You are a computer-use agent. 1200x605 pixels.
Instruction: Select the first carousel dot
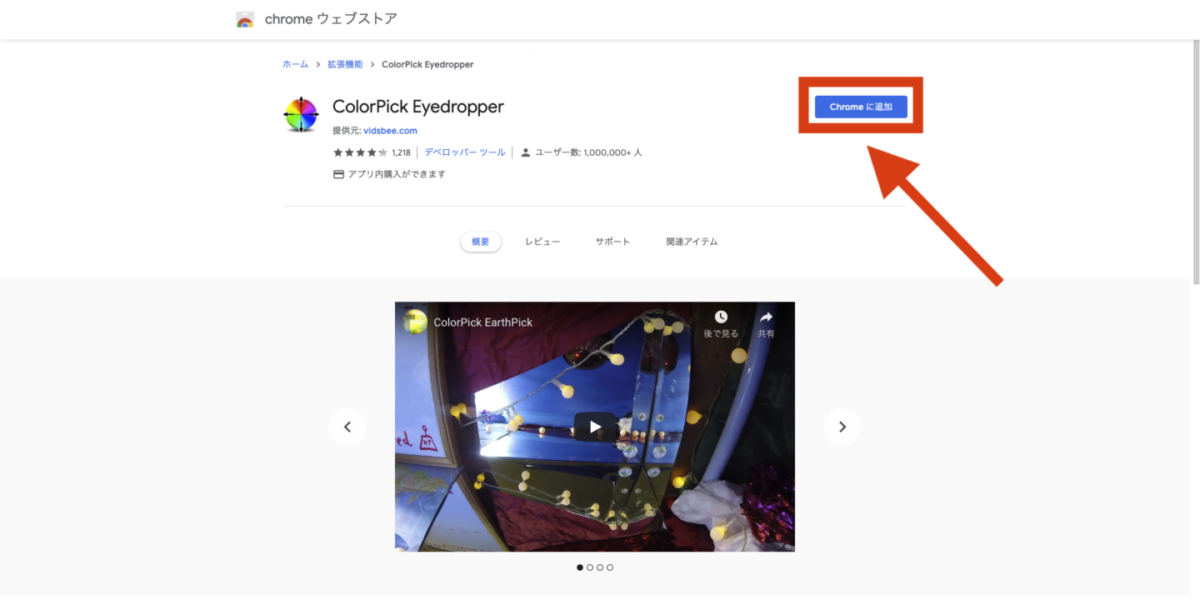[580, 568]
